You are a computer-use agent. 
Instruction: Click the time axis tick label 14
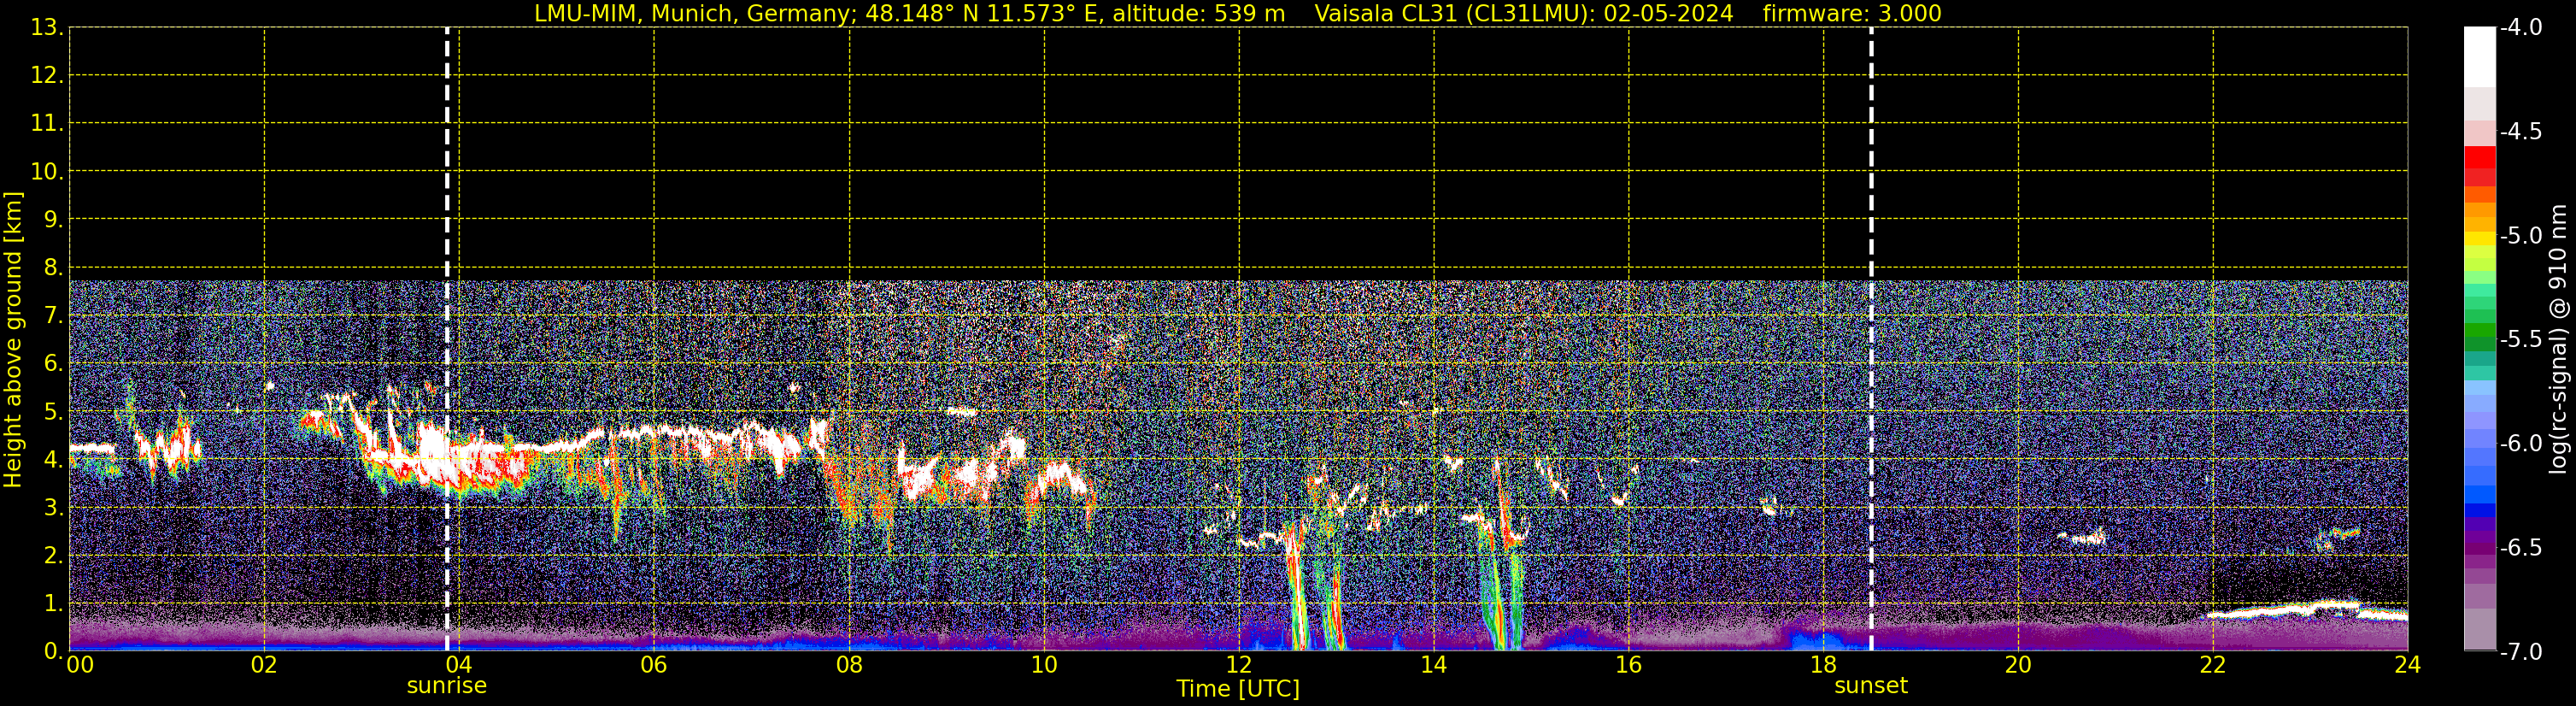pos(1434,665)
